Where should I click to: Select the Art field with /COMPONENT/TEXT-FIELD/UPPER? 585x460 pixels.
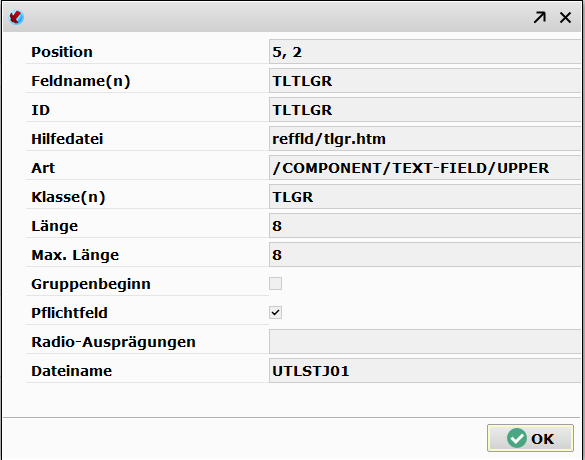(425, 168)
